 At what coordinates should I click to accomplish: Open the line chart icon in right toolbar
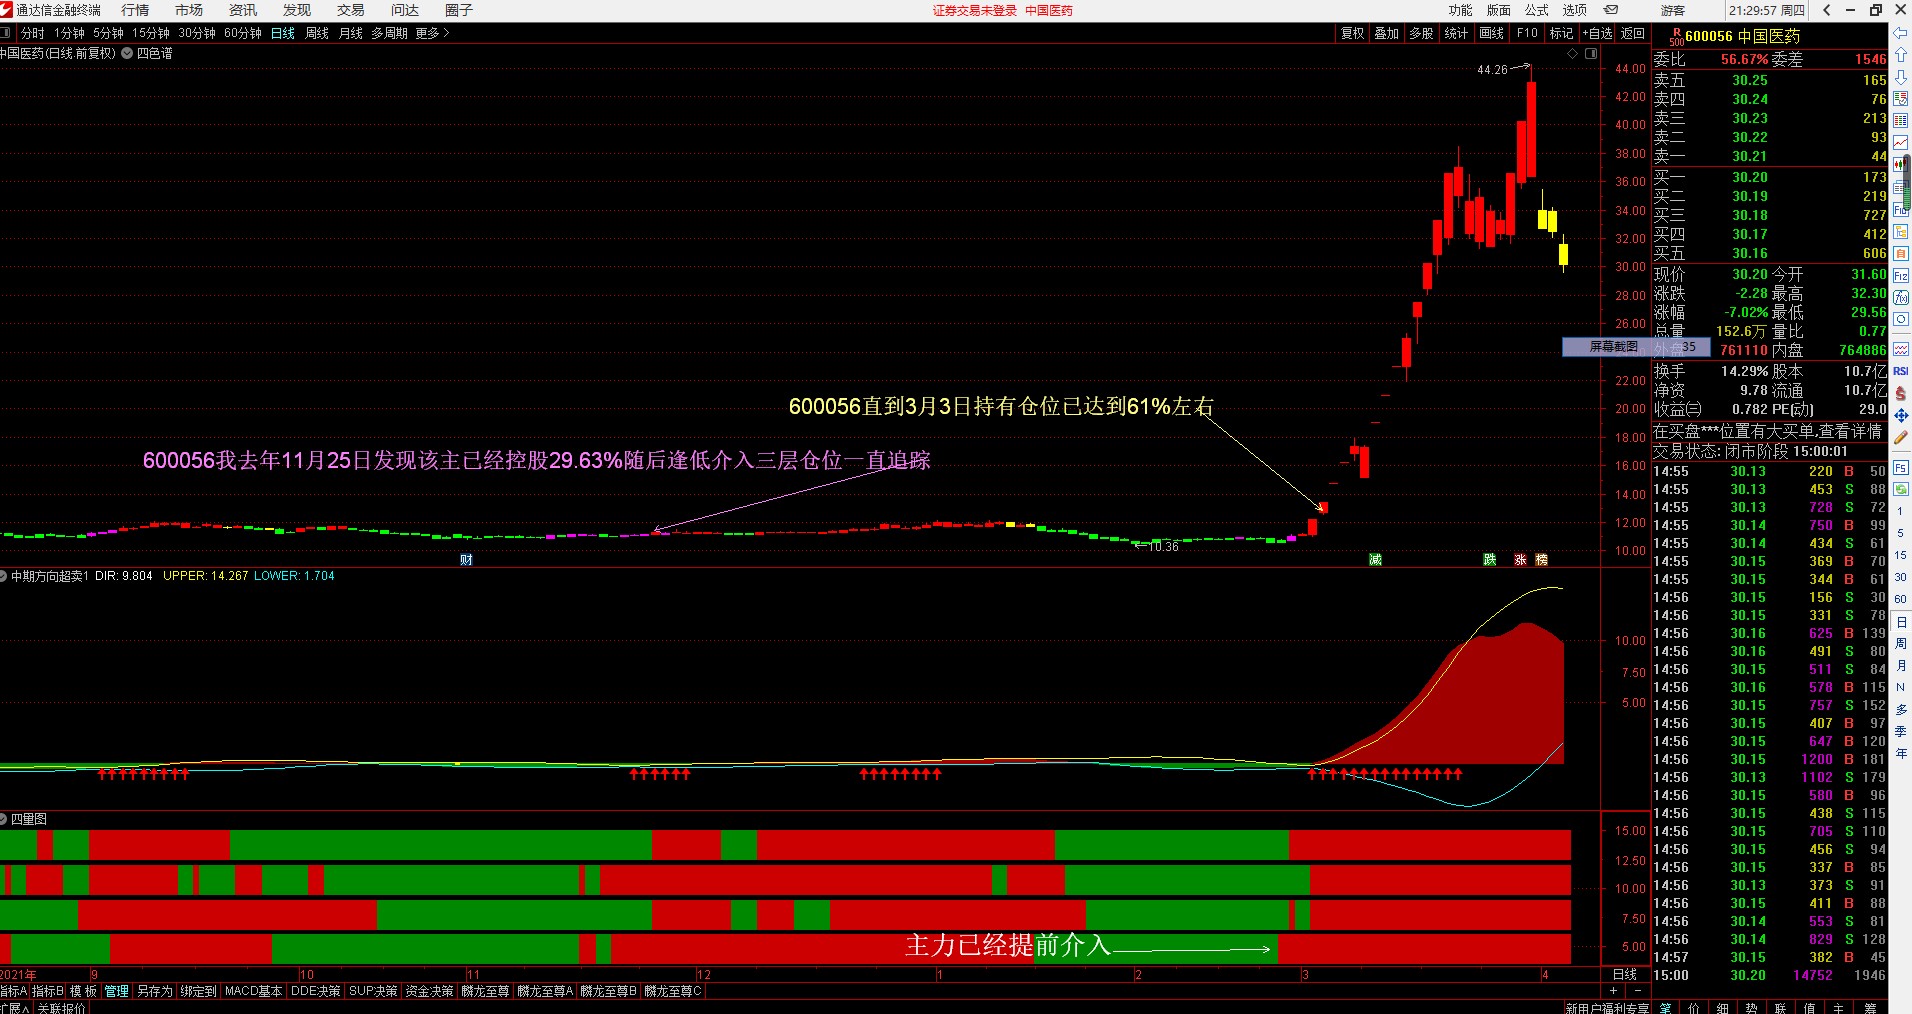(1901, 143)
